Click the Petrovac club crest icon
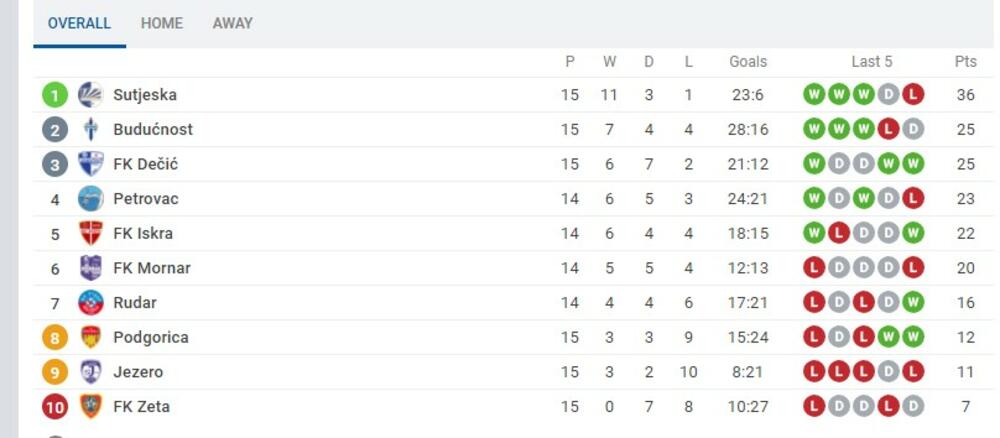This screenshot has width=1000, height=438. [90, 199]
